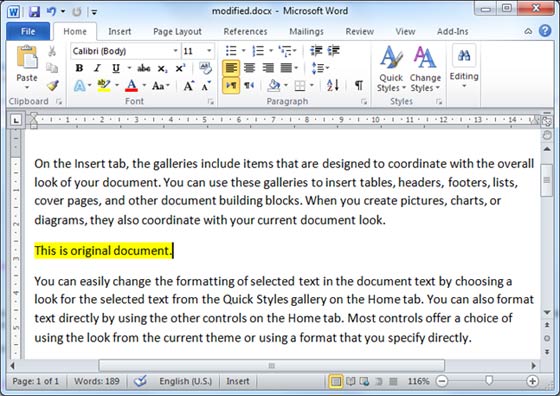Click the Zoom In plus button
Screen dimensions: 560x396
coord(532,381)
